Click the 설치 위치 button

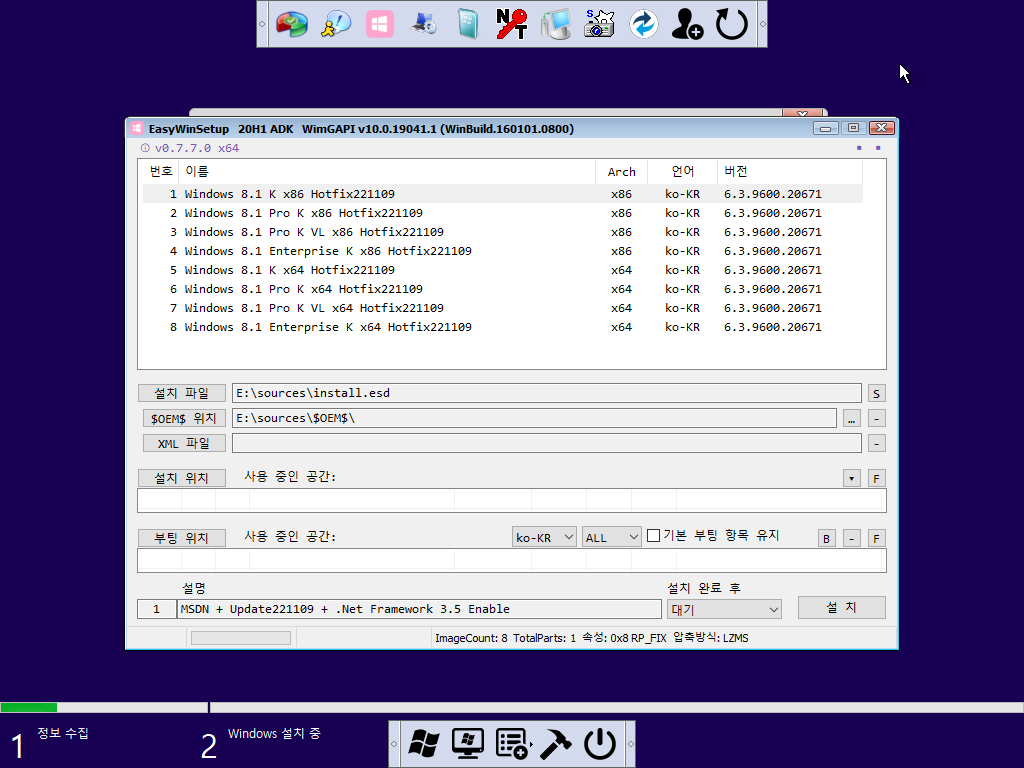[182, 477]
